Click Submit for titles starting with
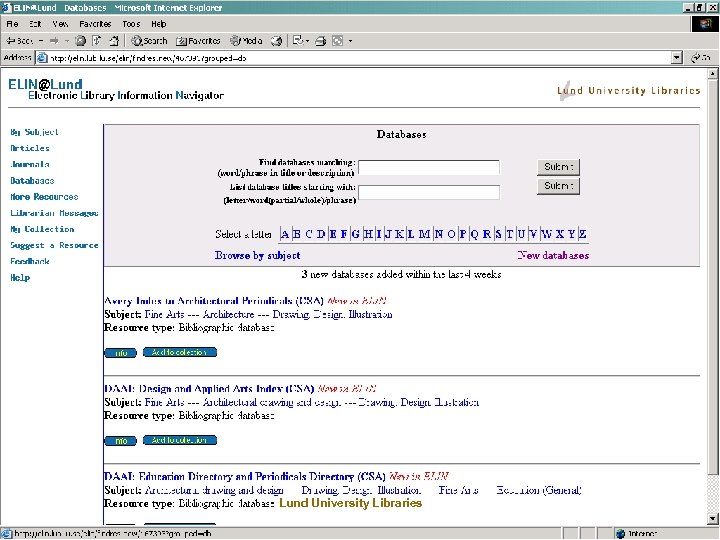 558,186
